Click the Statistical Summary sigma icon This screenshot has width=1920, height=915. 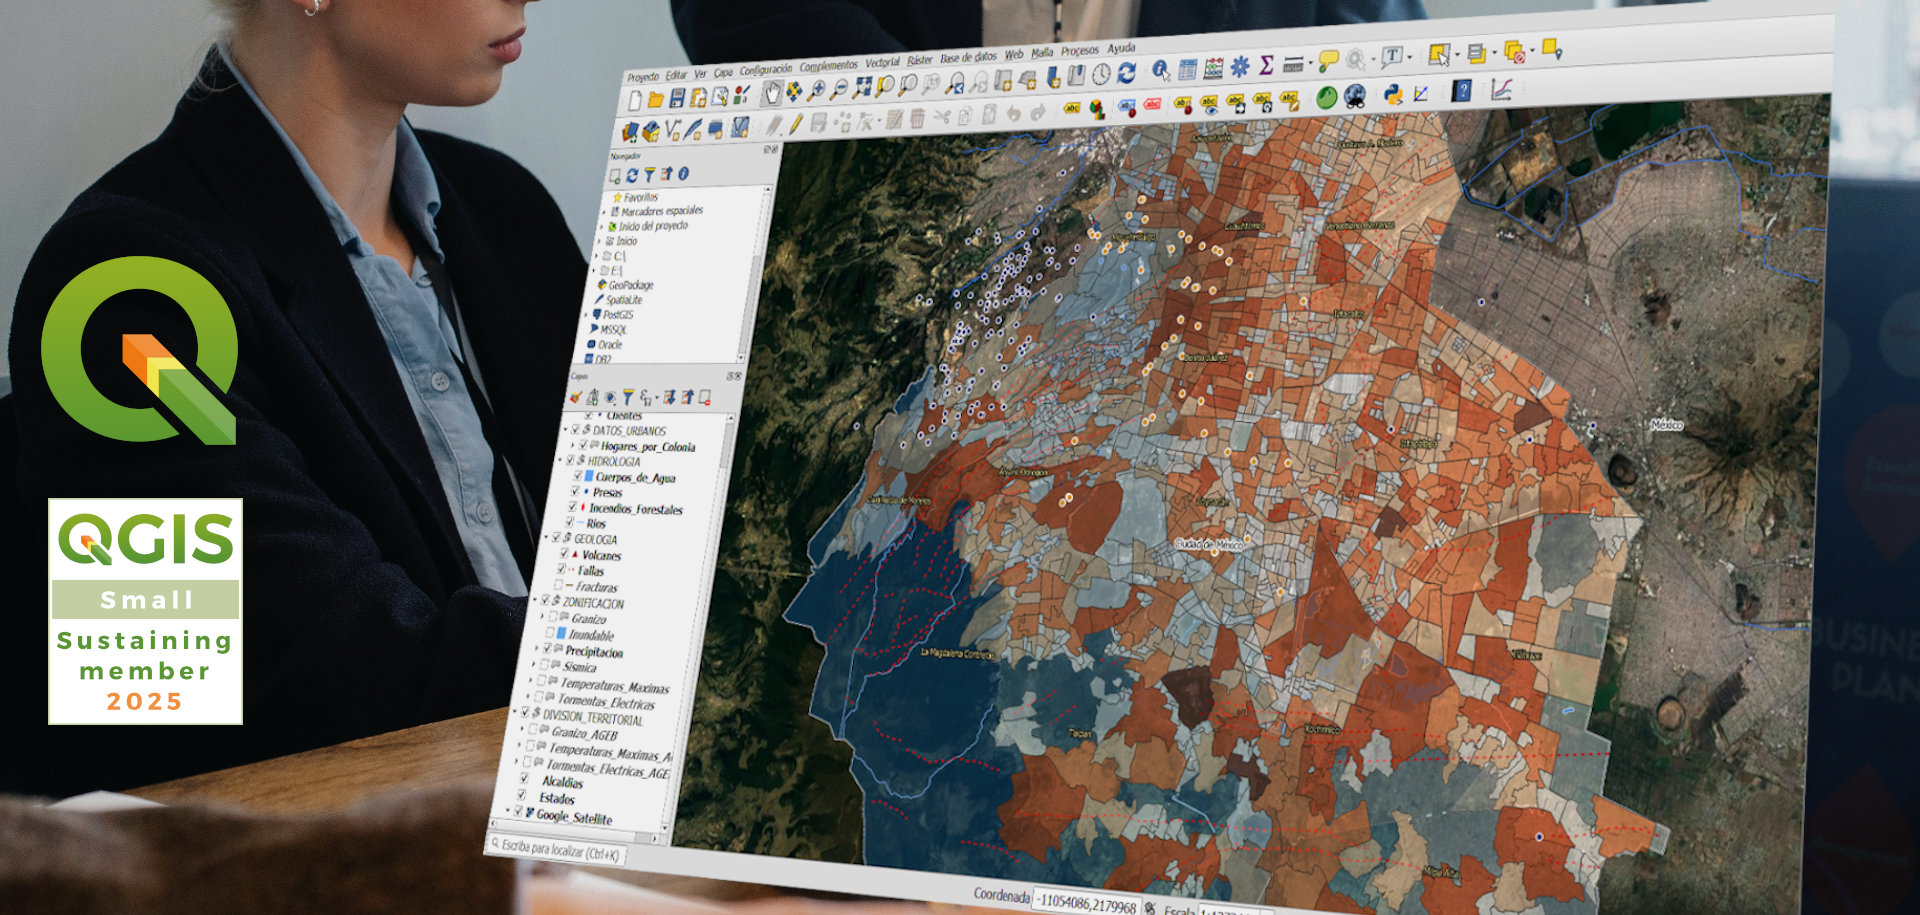[1266, 64]
